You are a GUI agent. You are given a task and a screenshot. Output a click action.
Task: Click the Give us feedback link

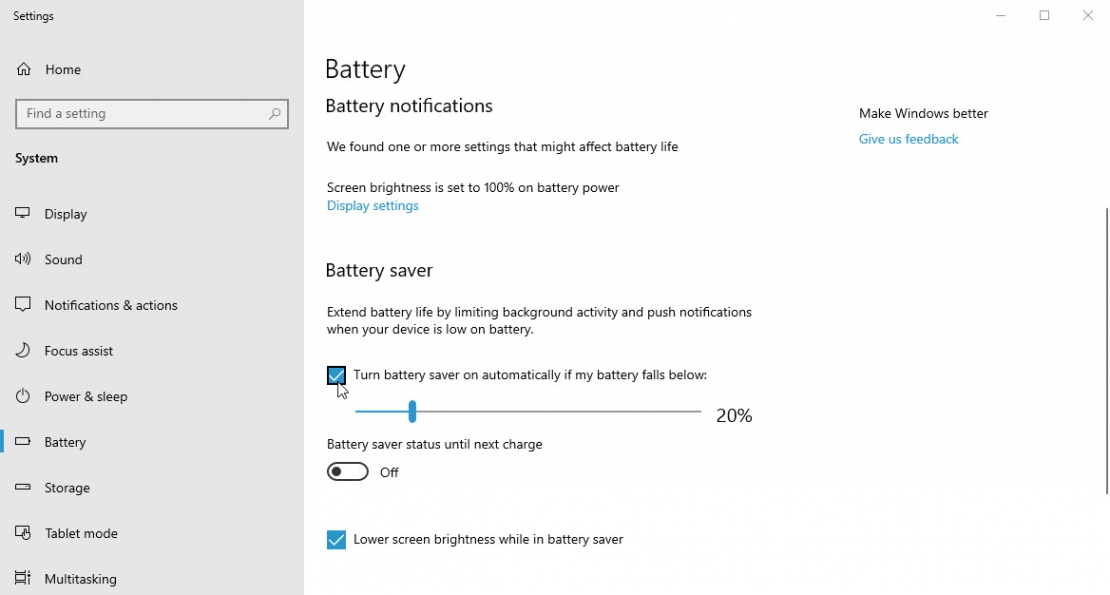click(908, 139)
